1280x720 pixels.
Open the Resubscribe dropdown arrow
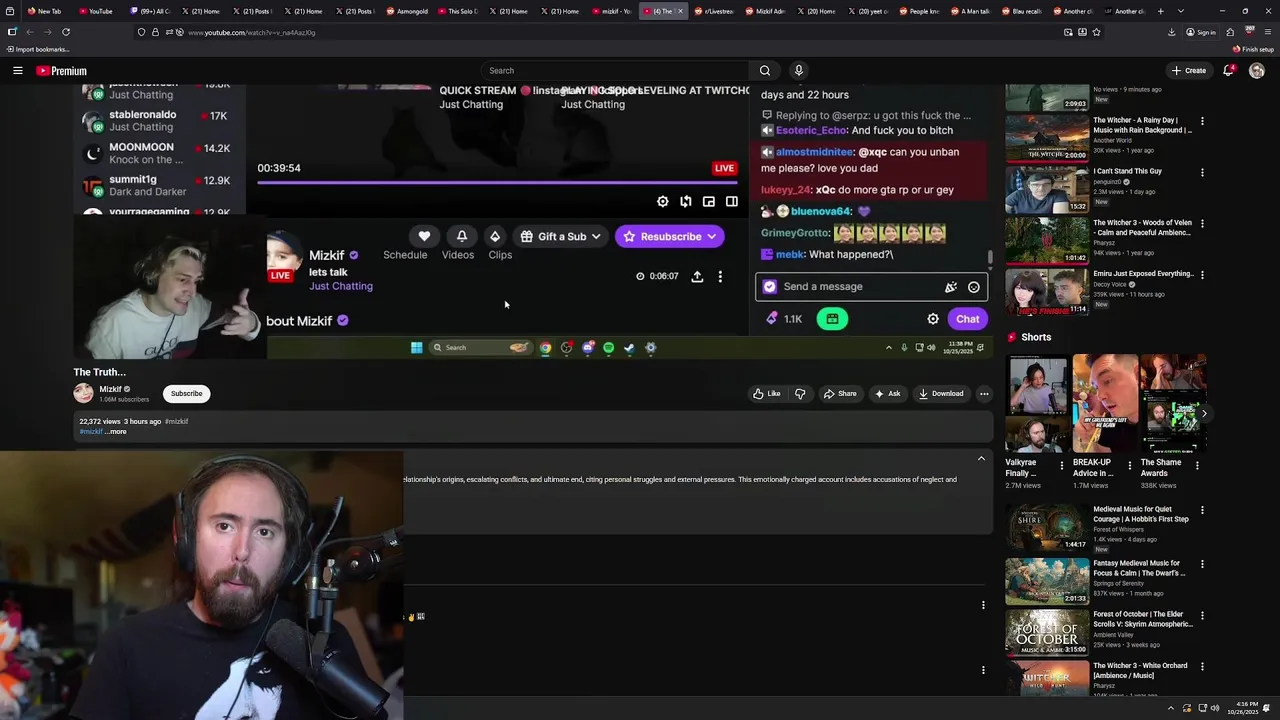pos(711,237)
